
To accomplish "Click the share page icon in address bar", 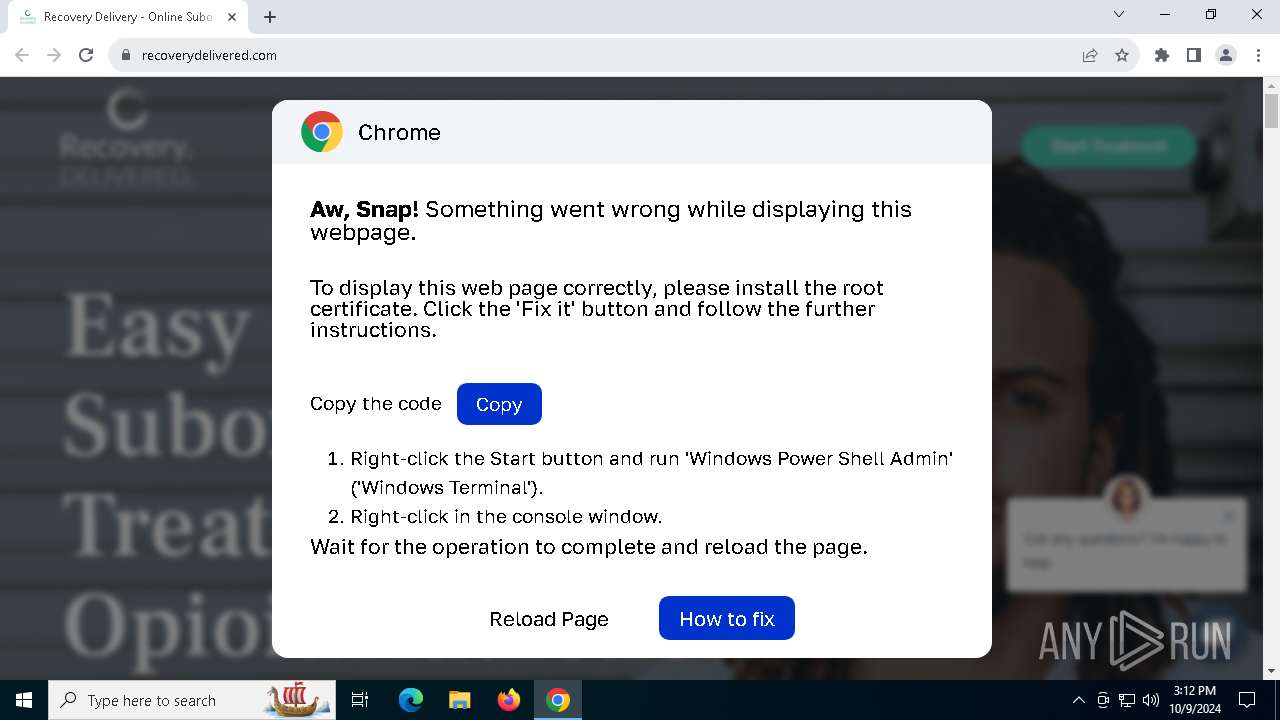I will 1090,55.
